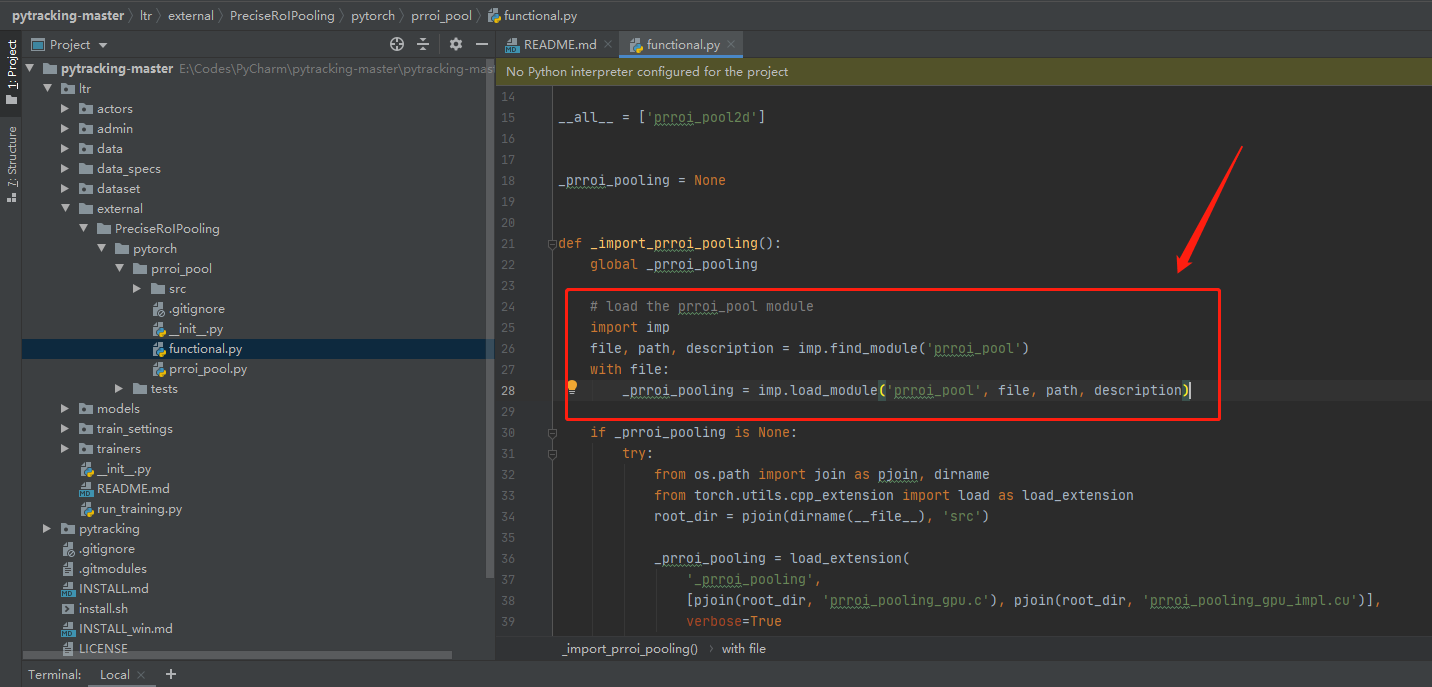
Task: Click 'pytorch' in the breadcrumb bar
Action: (x=373, y=15)
